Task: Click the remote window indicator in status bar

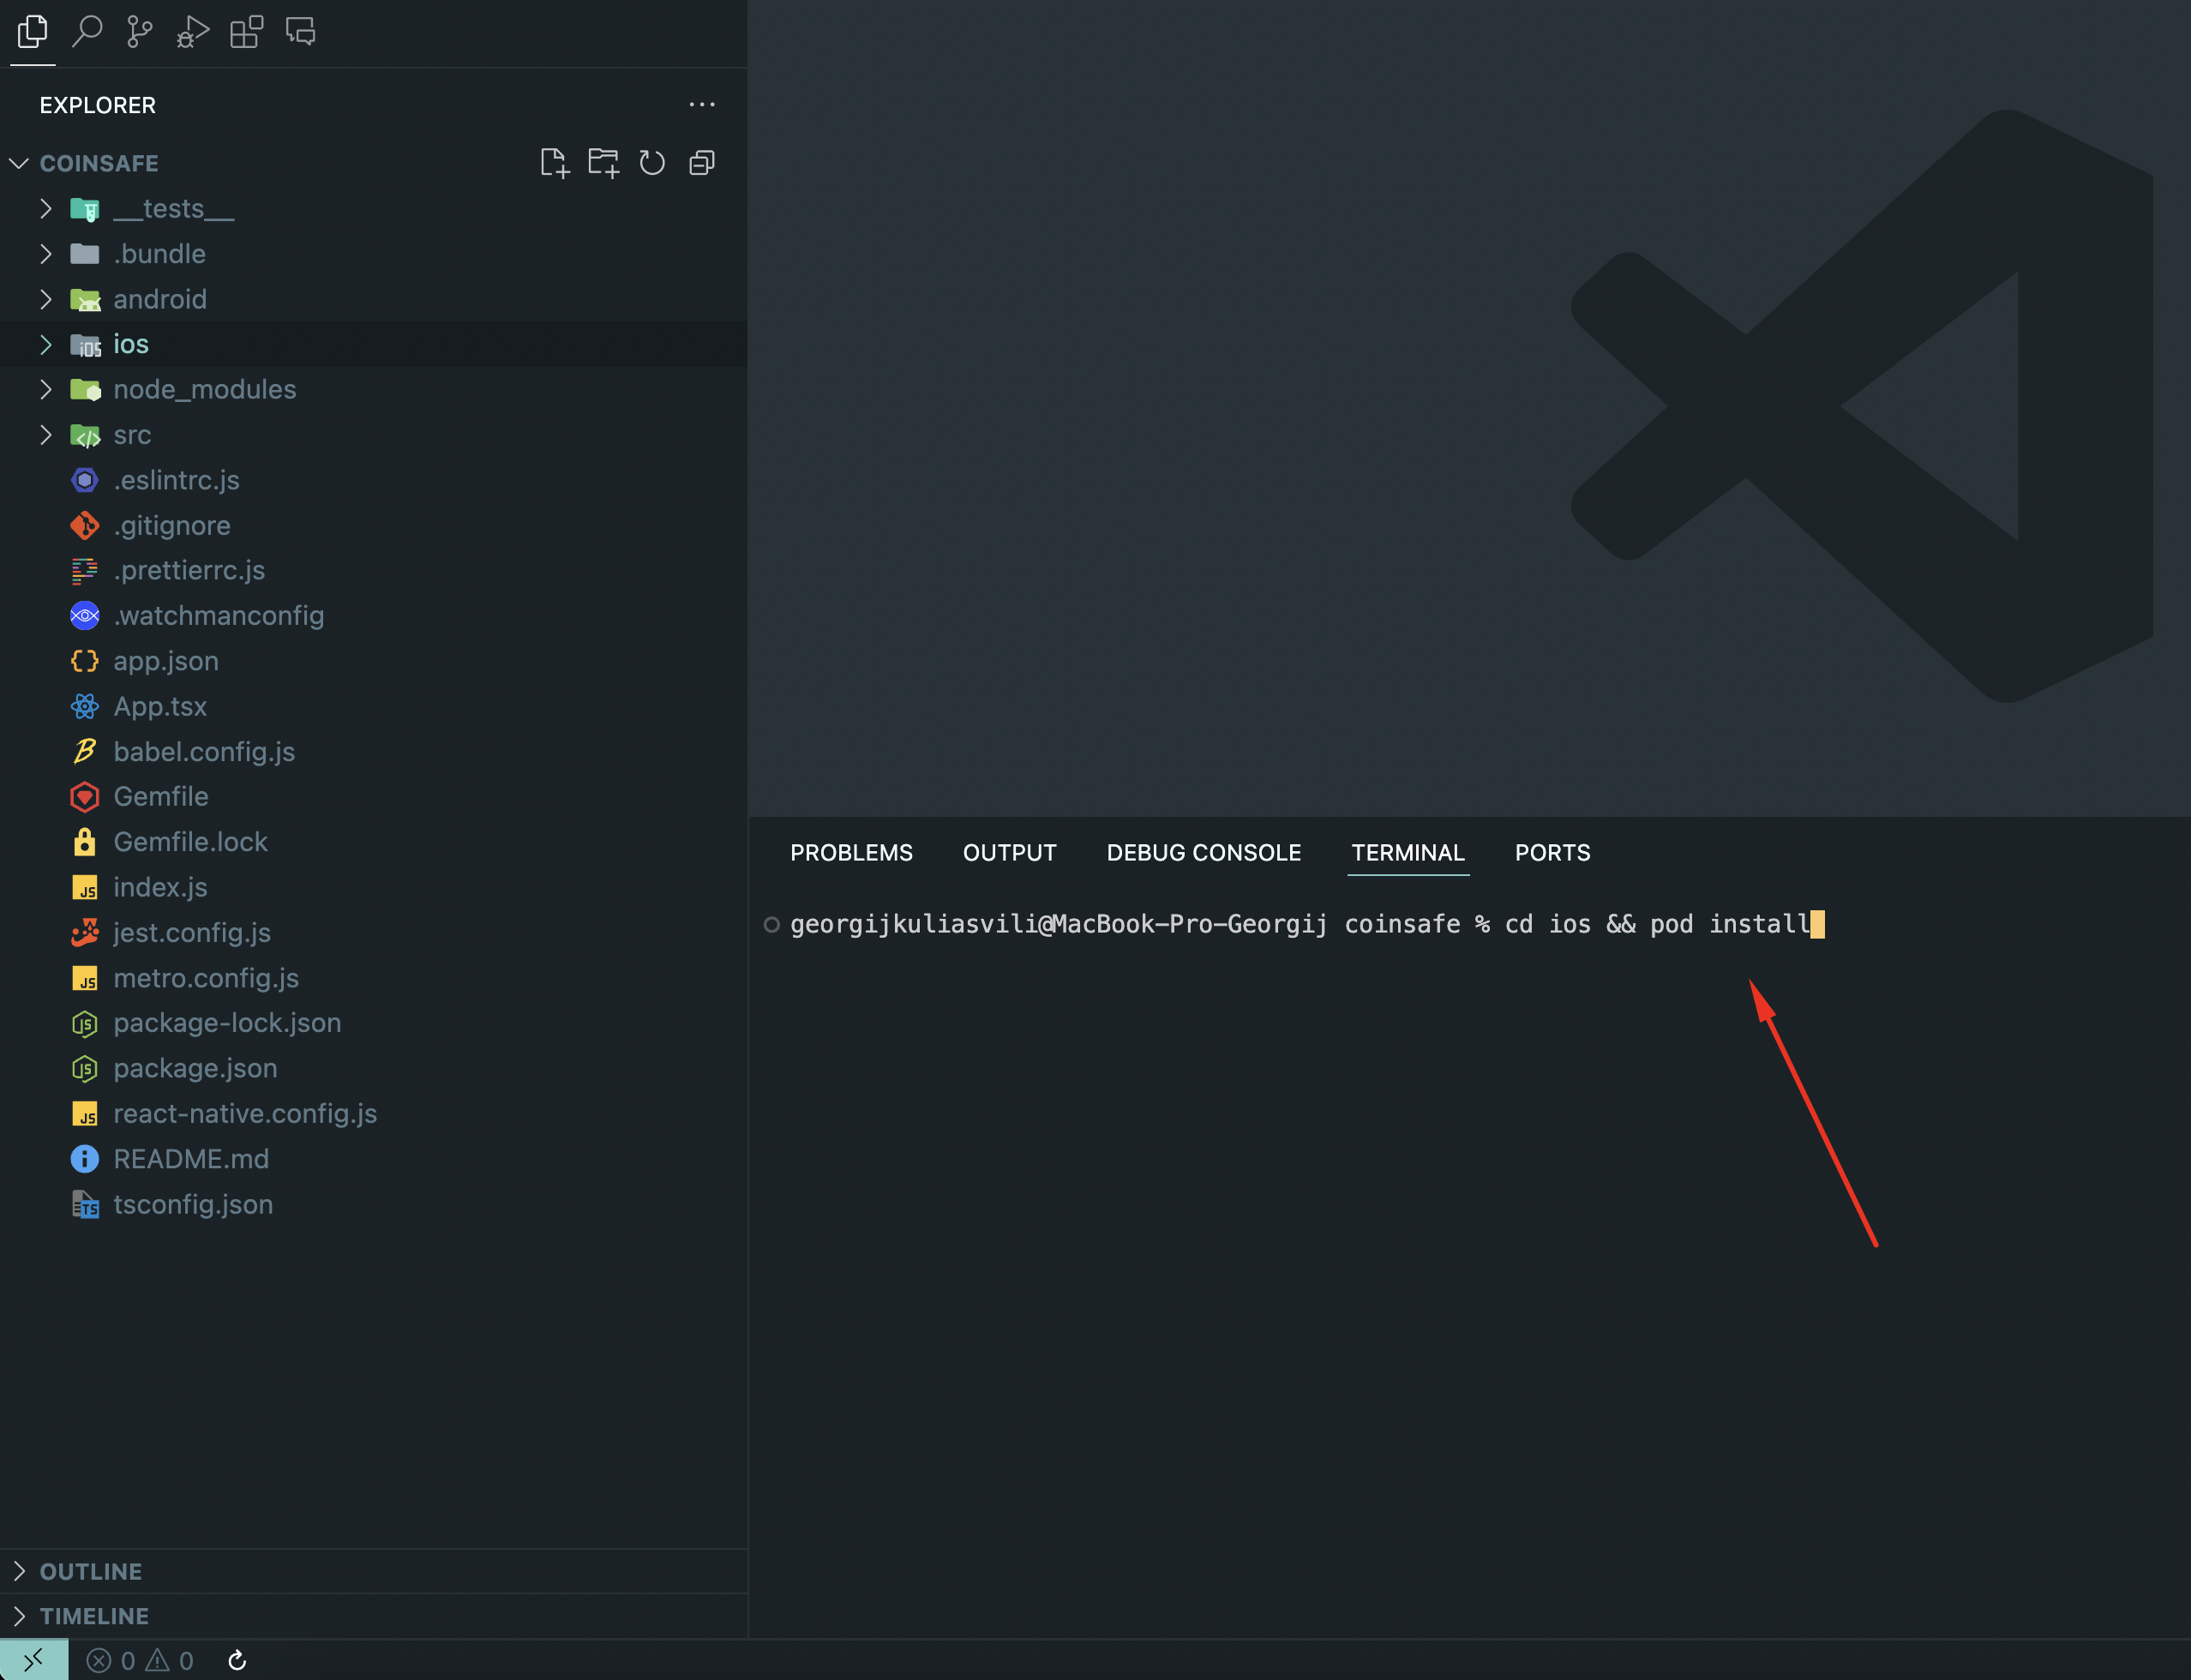Action: click(x=34, y=1660)
